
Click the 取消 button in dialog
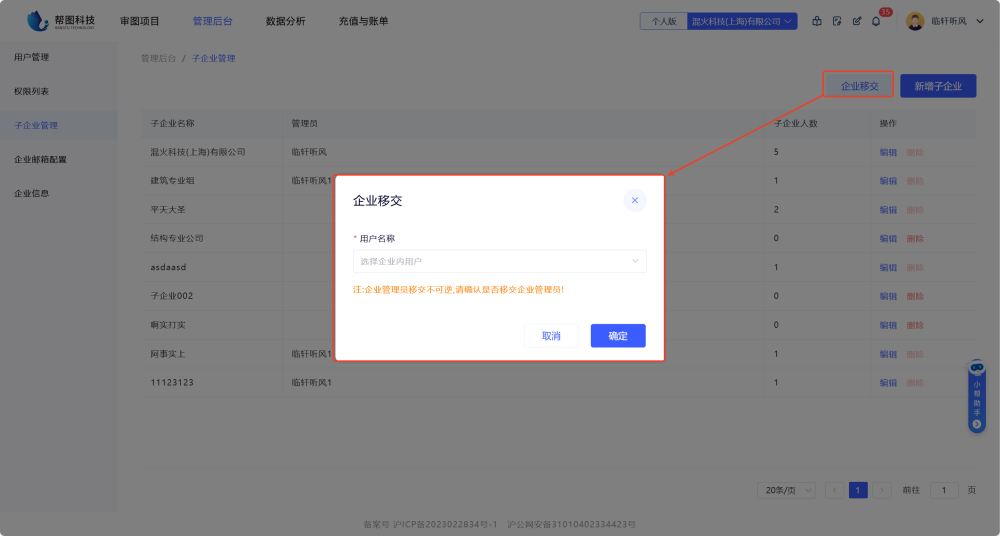pos(551,336)
